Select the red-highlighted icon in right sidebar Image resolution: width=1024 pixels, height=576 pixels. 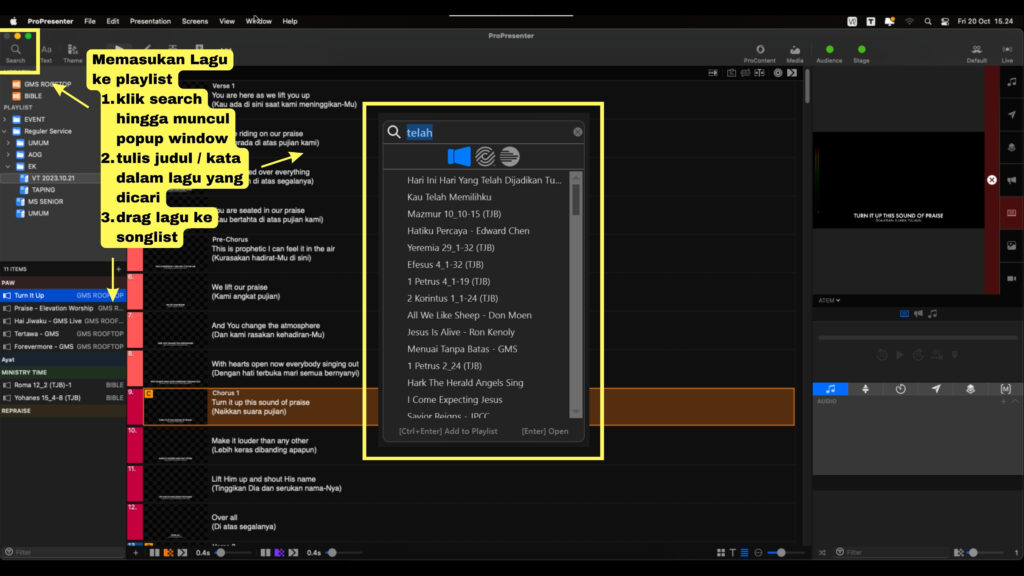pos(1012,213)
